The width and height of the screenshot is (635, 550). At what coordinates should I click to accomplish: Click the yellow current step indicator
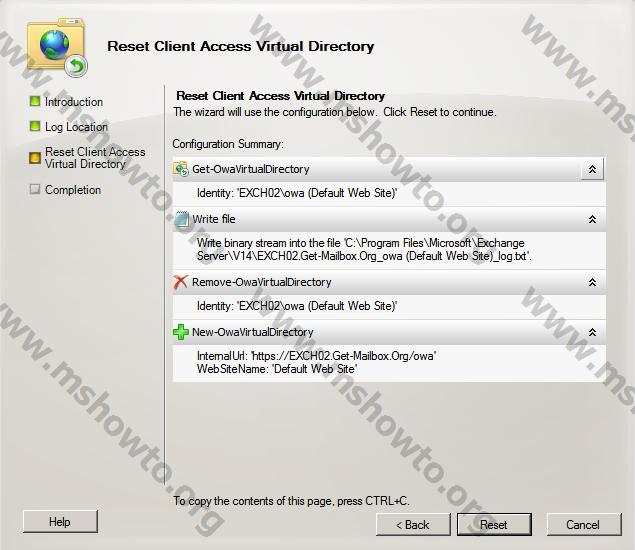(x=35, y=158)
